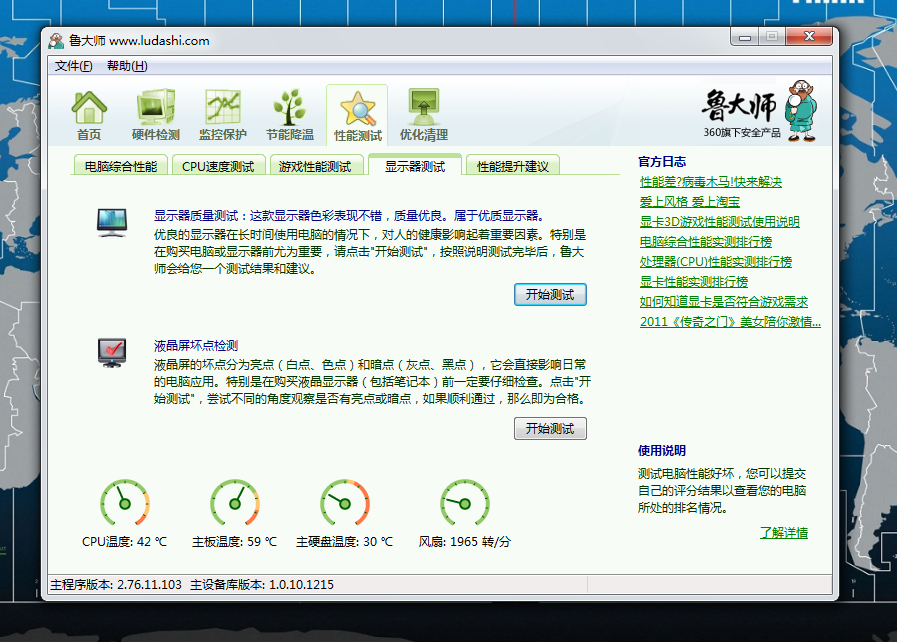Start the LCD dead pixel 开始测试 button
This screenshot has width=897, height=642.
click(x=550, y=429)
